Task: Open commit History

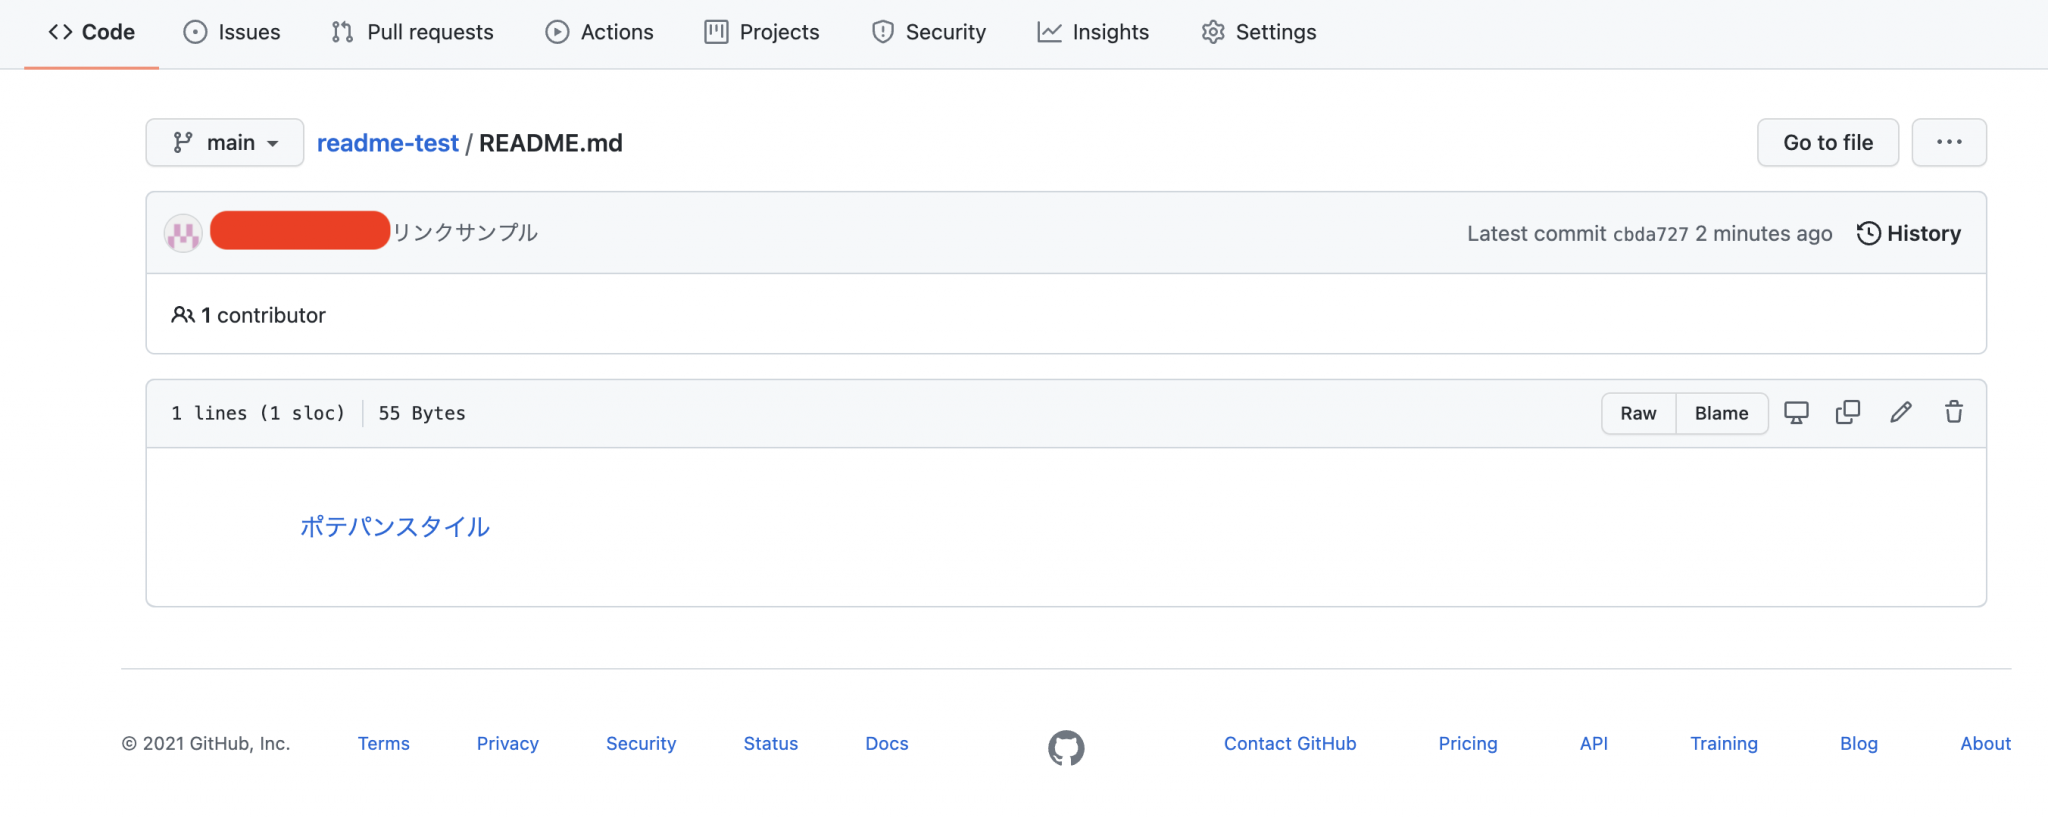Action: tap(1908, 233)
